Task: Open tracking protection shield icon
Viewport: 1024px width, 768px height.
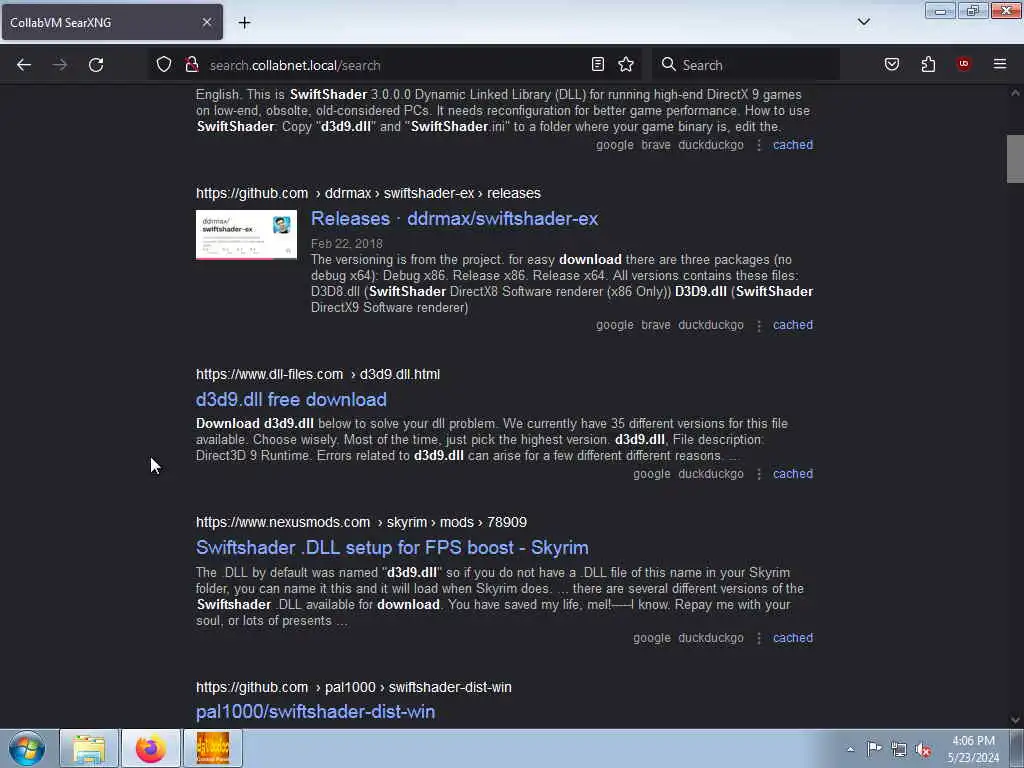Action: (164, 64)
